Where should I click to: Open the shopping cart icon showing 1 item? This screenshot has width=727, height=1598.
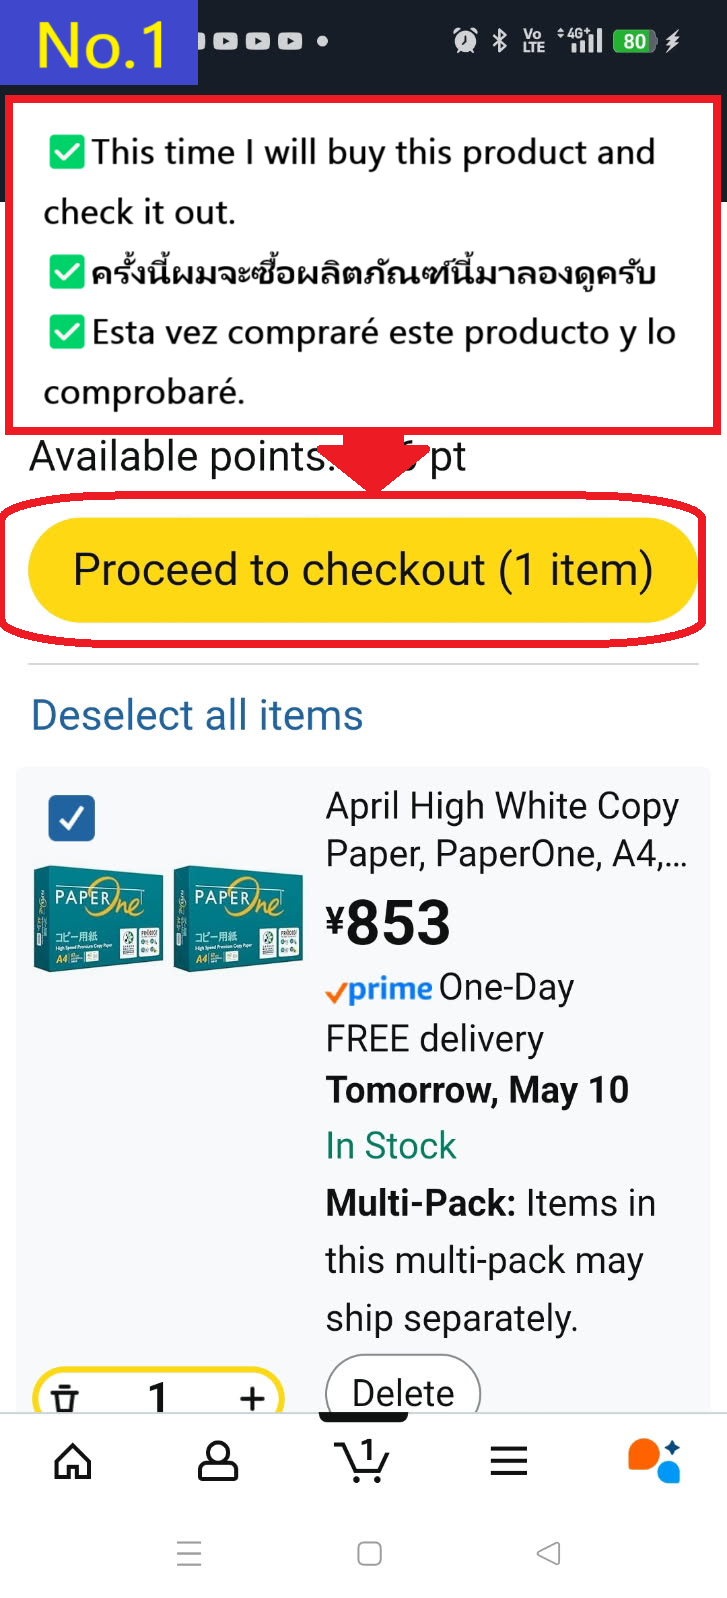click(x=364, y=1461)
